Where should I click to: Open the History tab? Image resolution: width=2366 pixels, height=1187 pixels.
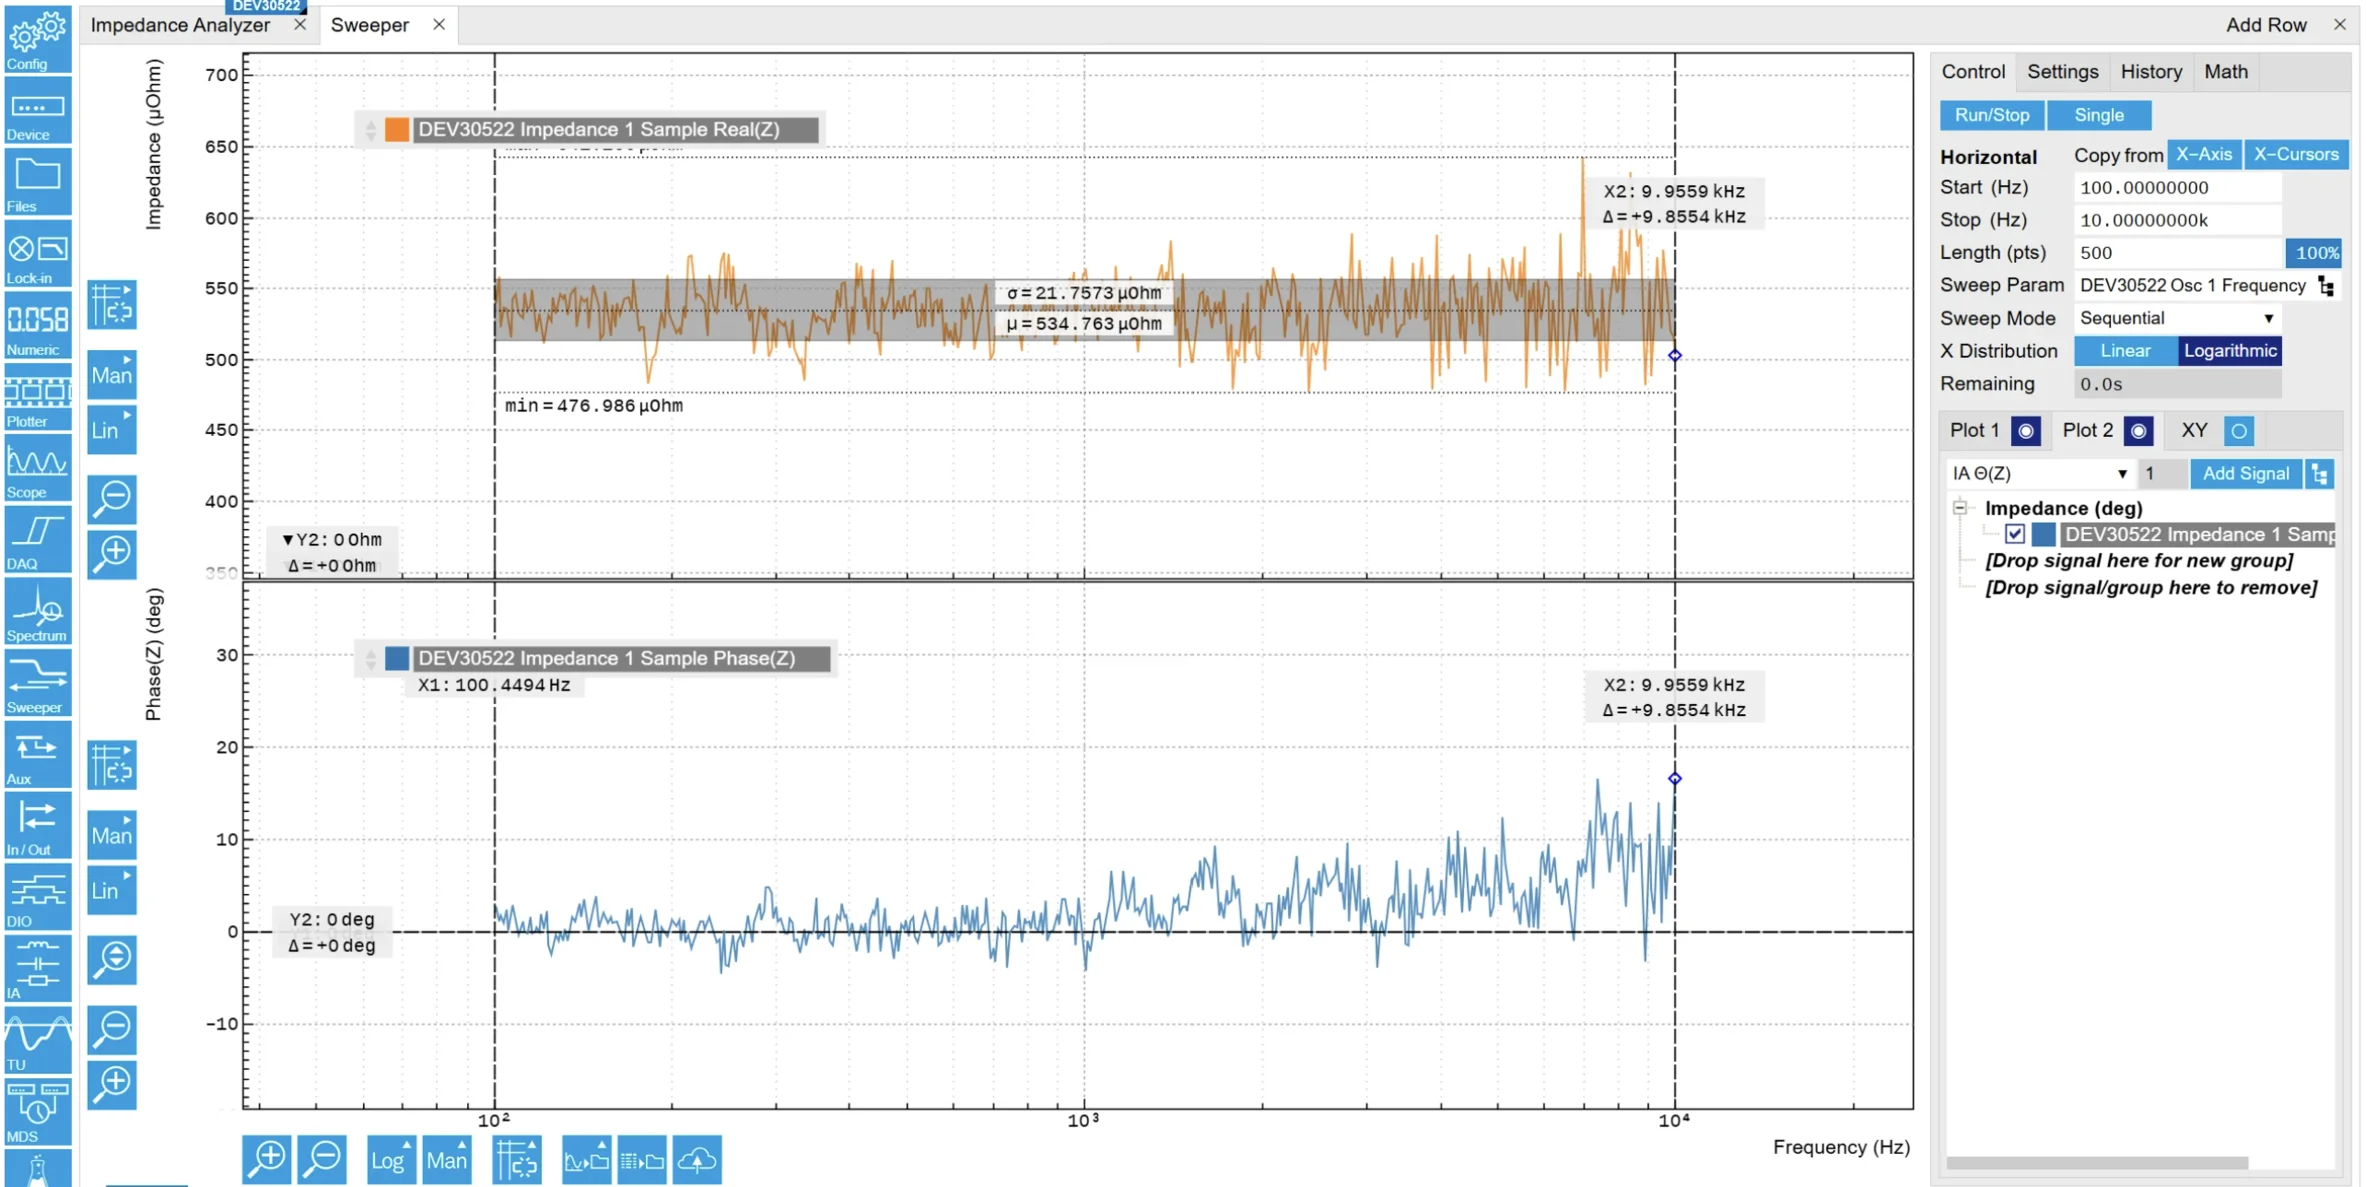2151,72
